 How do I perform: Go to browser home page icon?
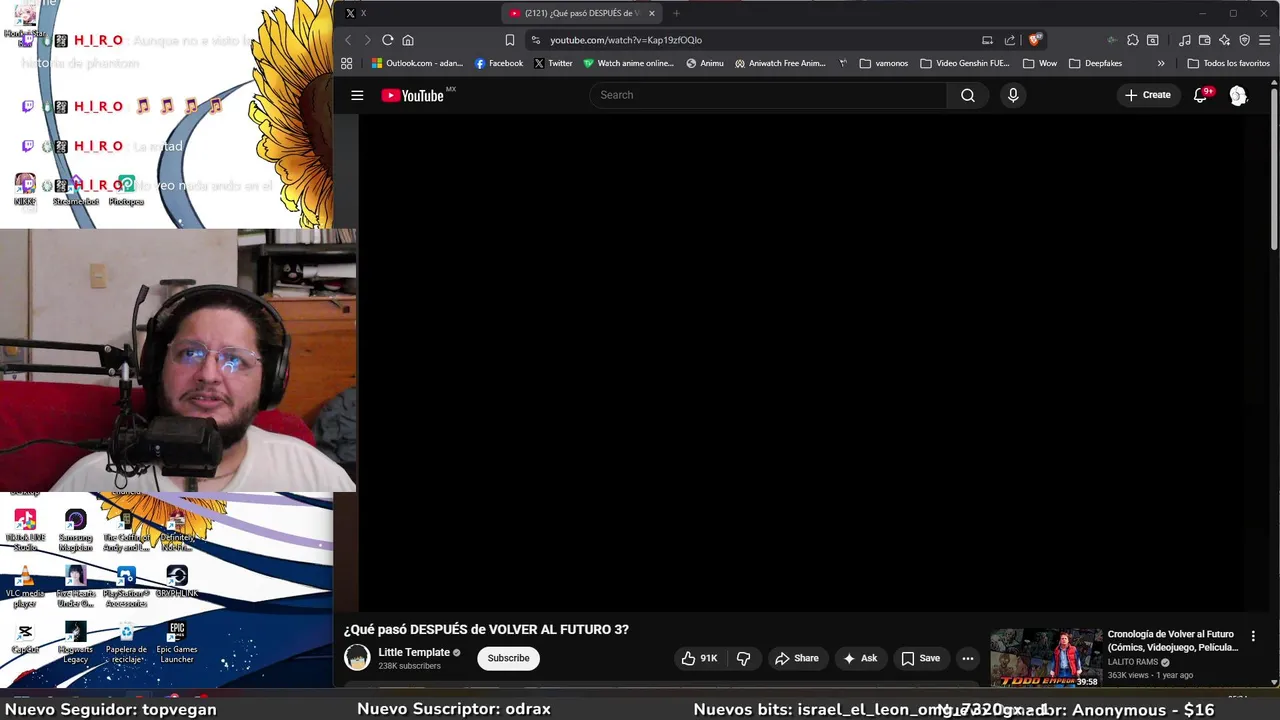point(408,40)
